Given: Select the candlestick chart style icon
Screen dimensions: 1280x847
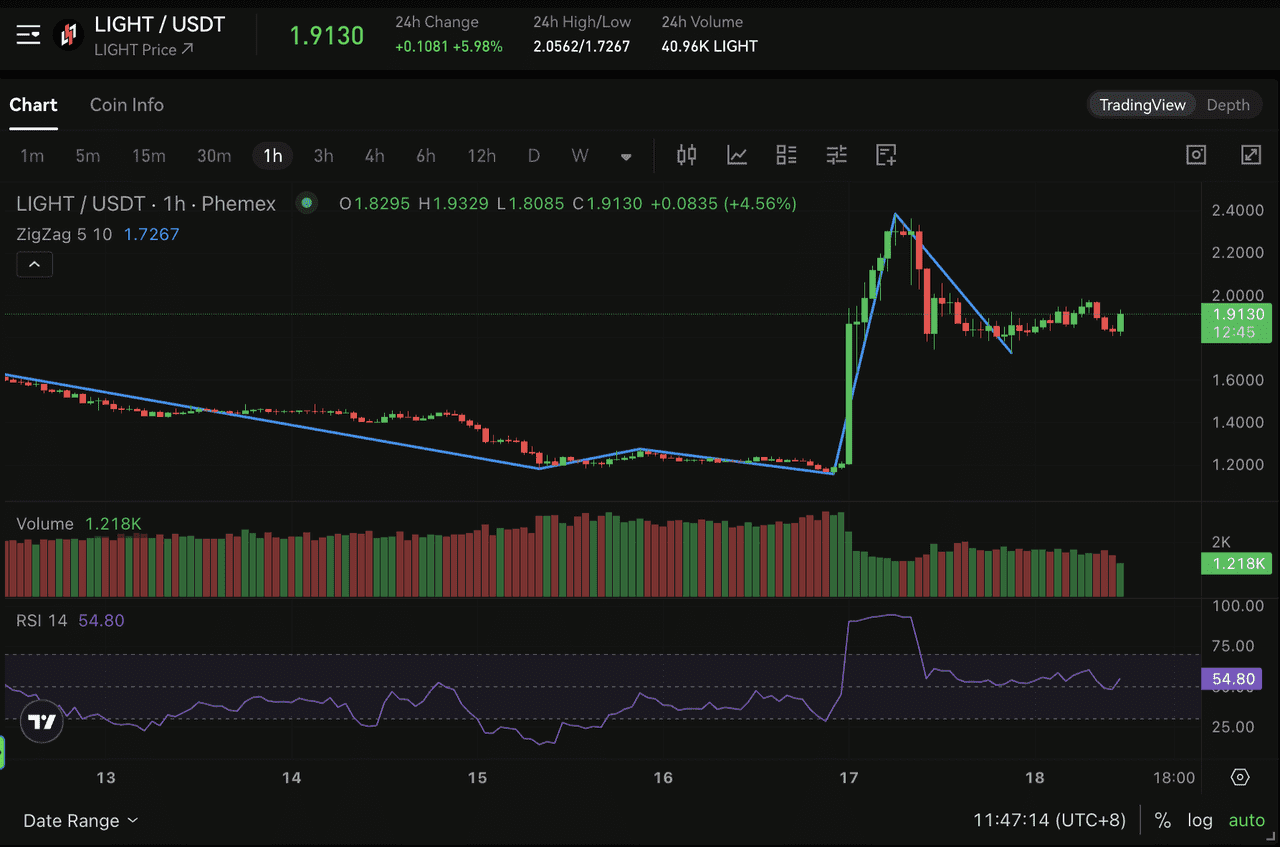Looking at the screenshot, I should pyautogui.click(x=686, y=155).
